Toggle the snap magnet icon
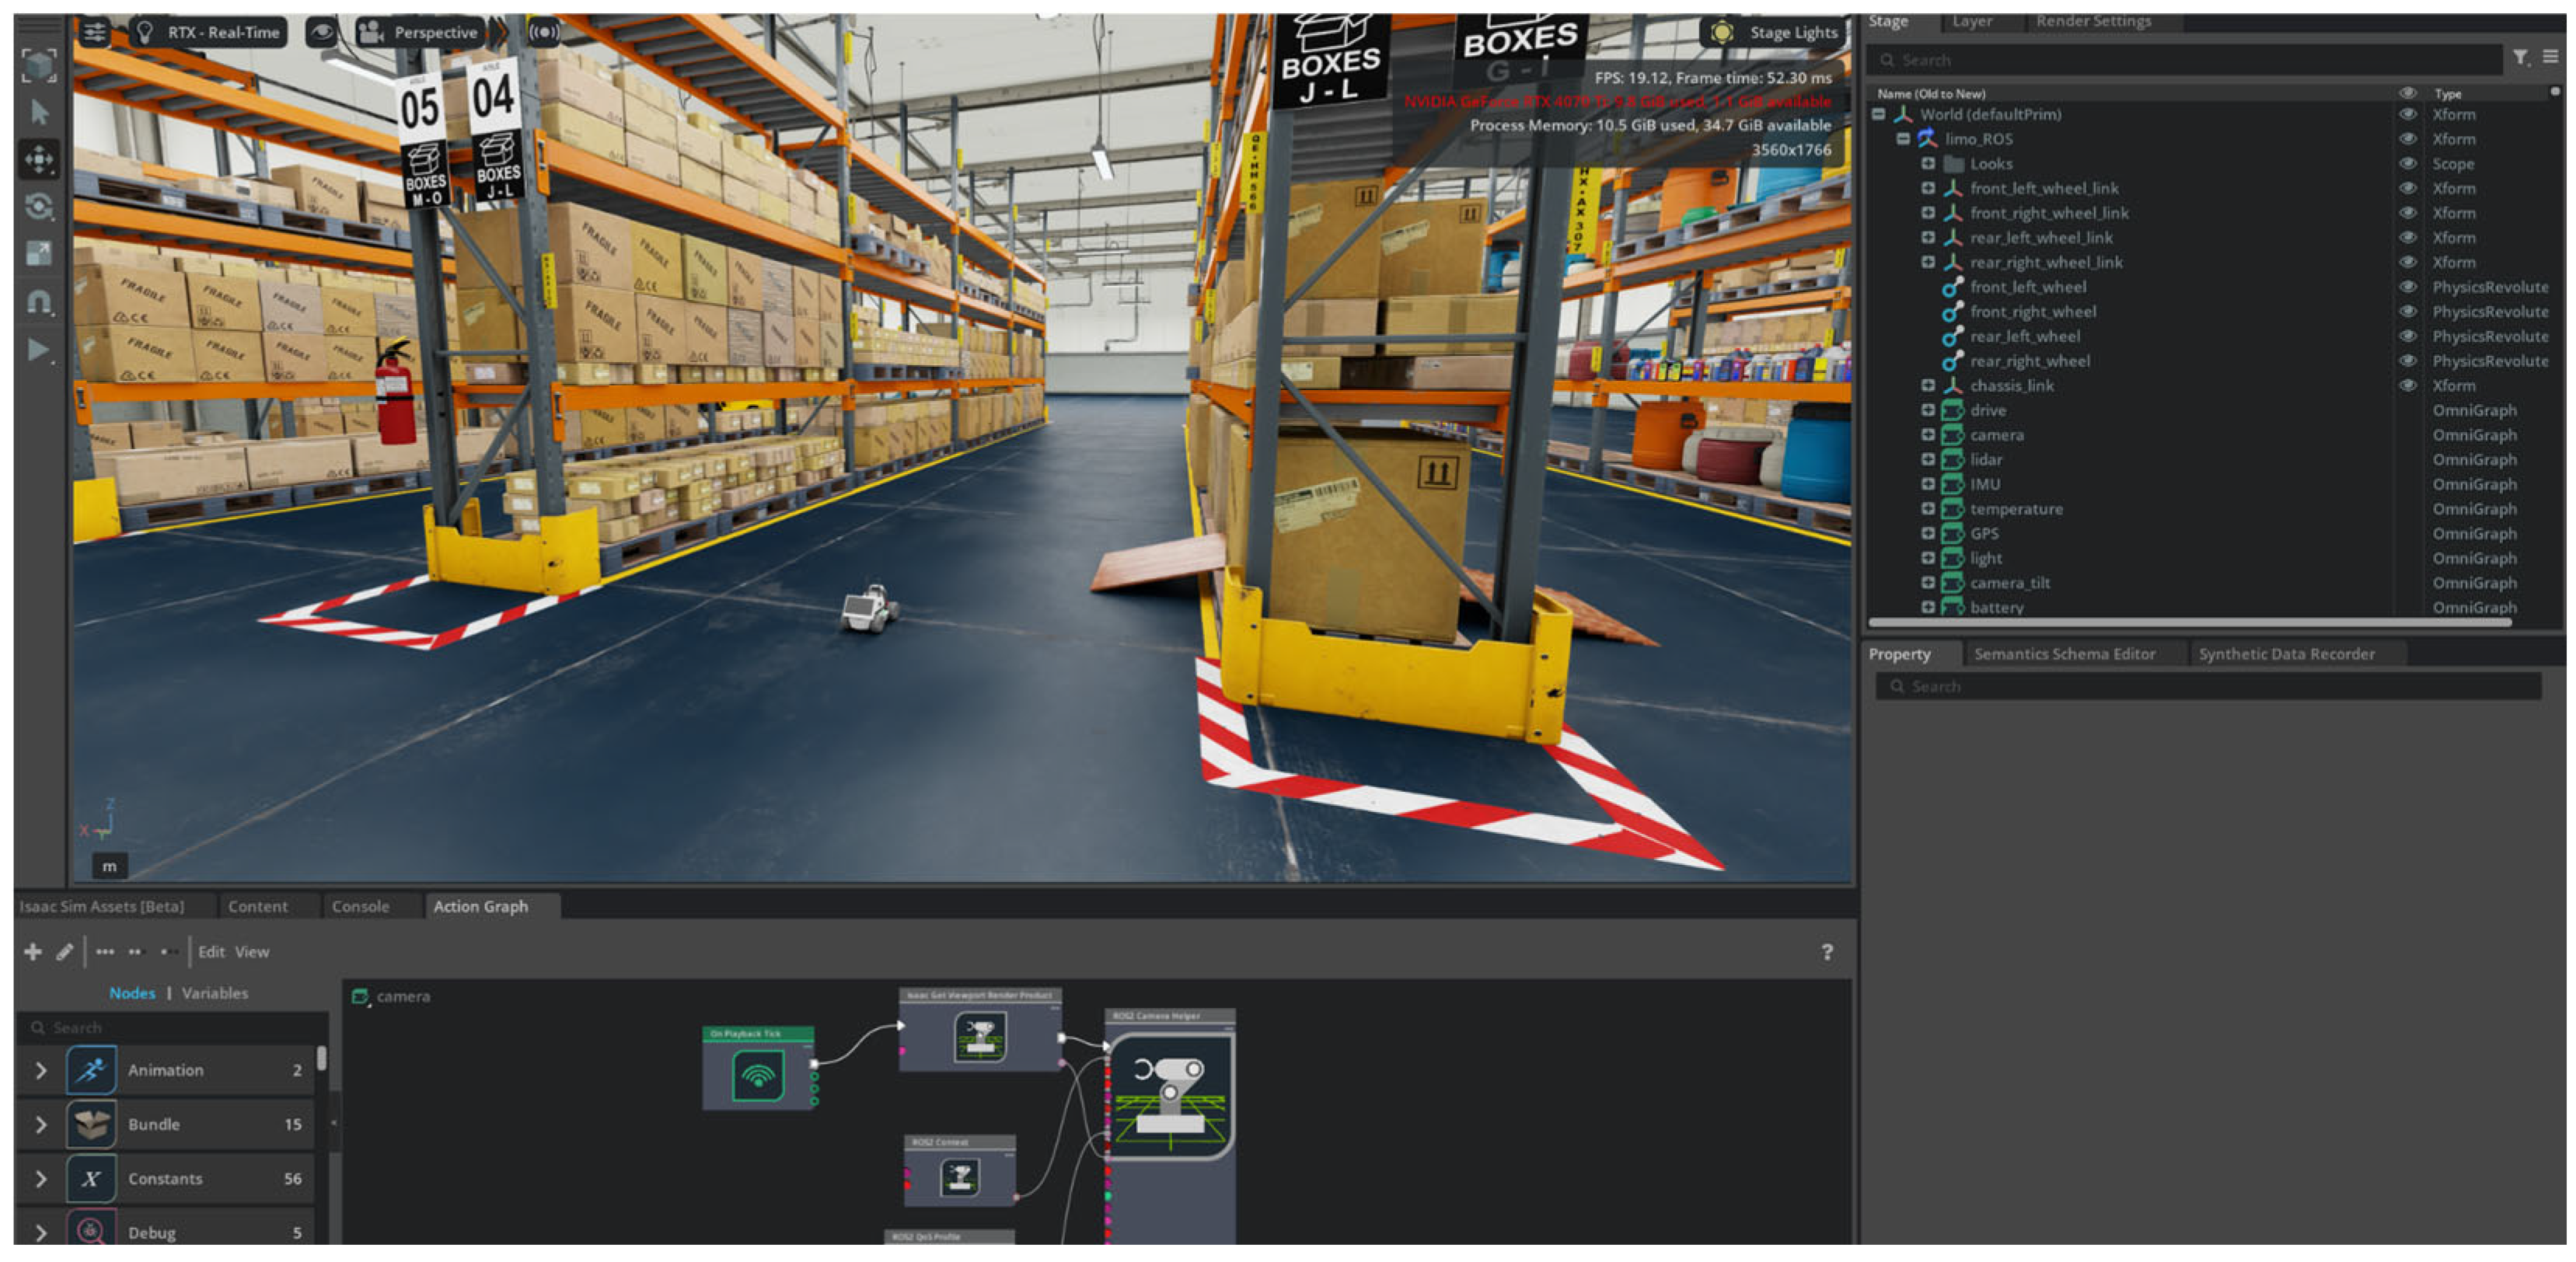The image size is (2576, 1262). click(39, 301)
